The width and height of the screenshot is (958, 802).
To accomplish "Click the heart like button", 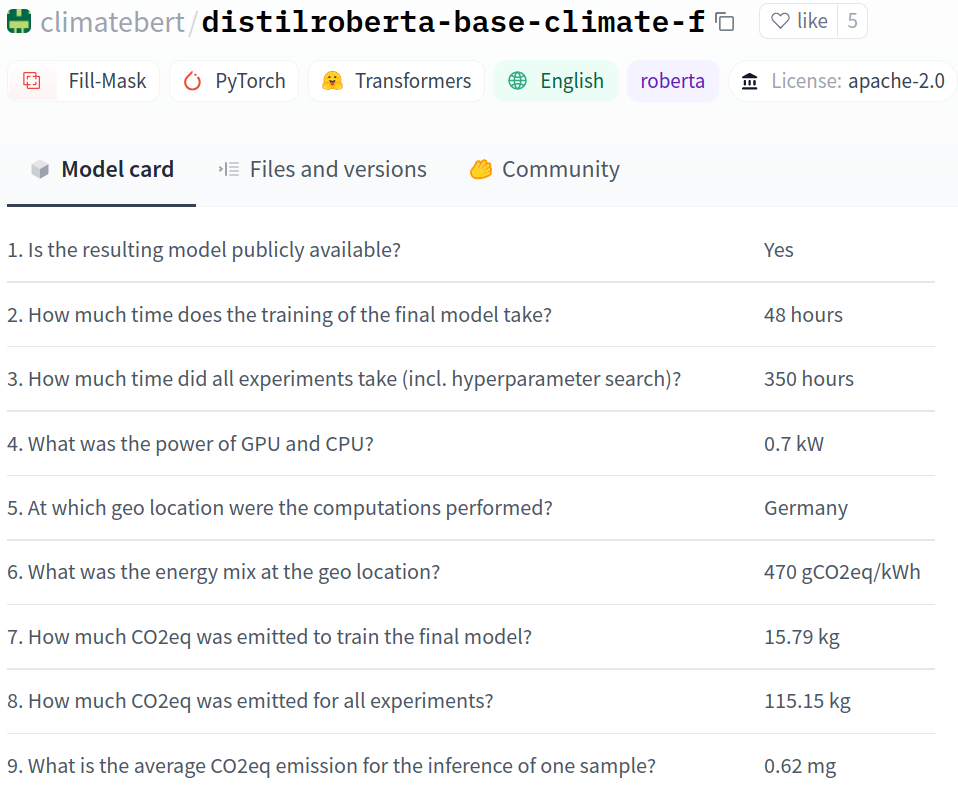I will pos(799,21).
